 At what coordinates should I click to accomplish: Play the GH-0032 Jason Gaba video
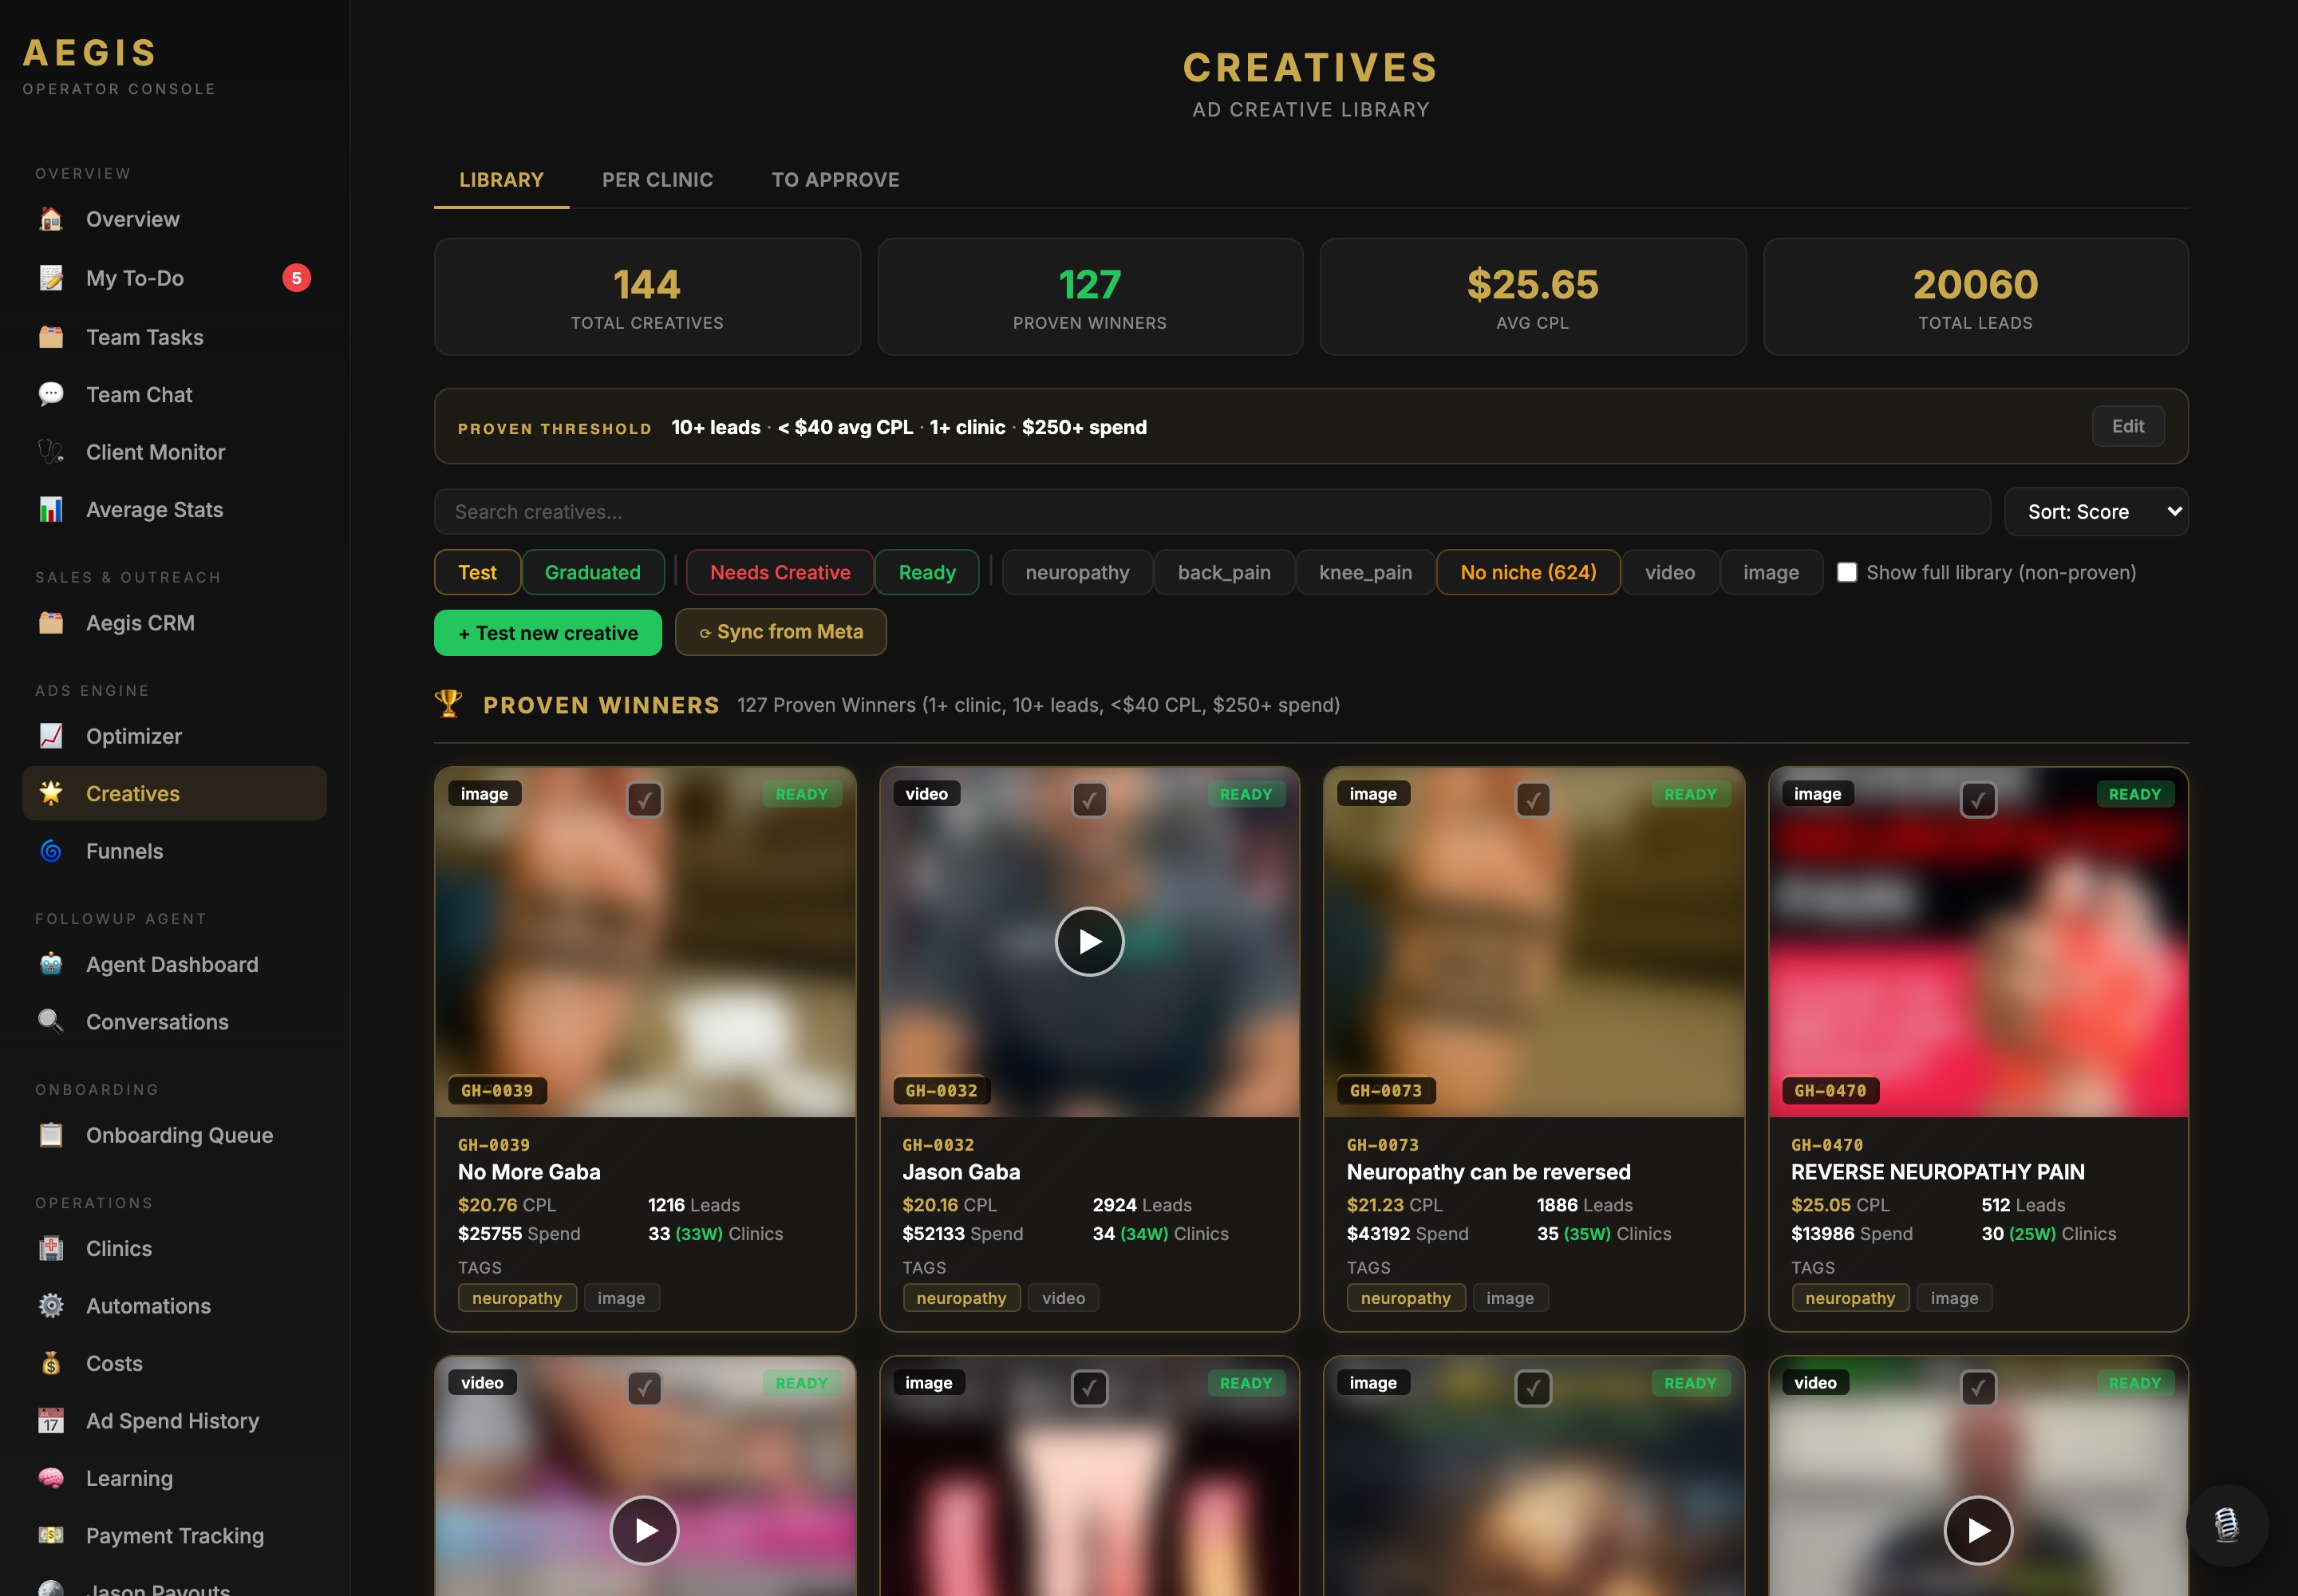point(1089,941)
